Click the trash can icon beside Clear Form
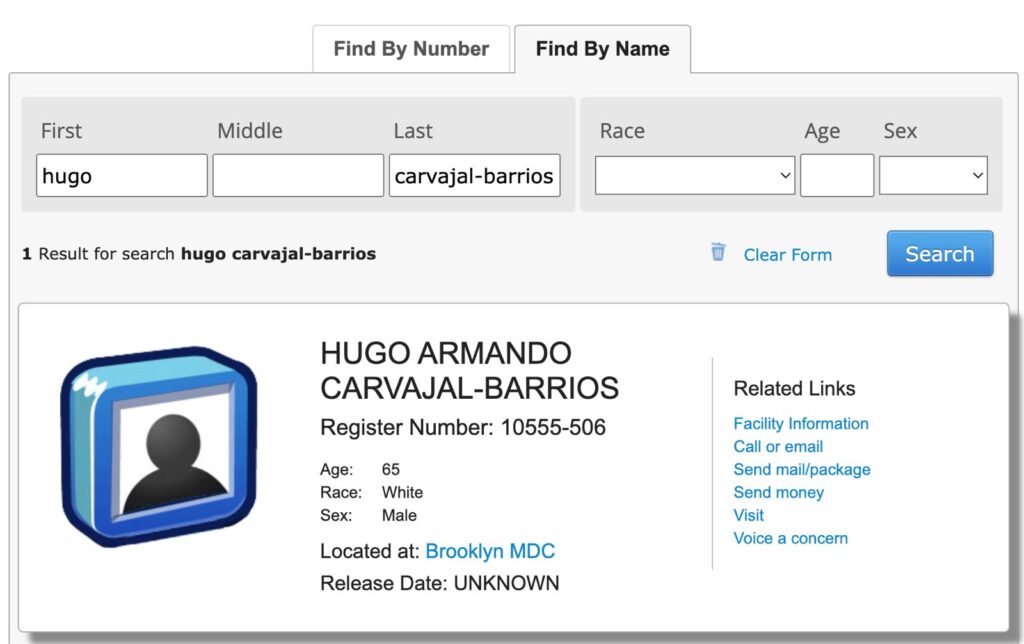Image resolution: width=1024 pixels, height=644 pixels. [x=718, y=252]
